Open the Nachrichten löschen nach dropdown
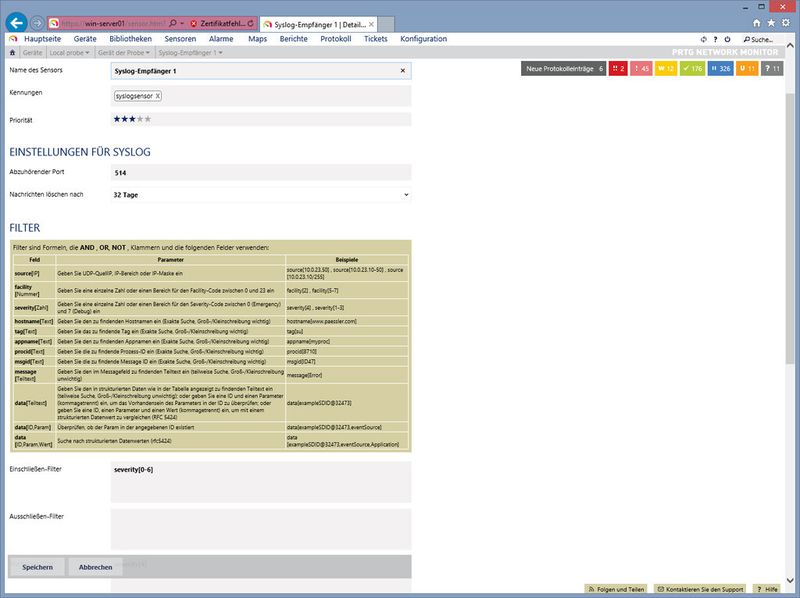The image size is (800, 598). coord(261,195)
